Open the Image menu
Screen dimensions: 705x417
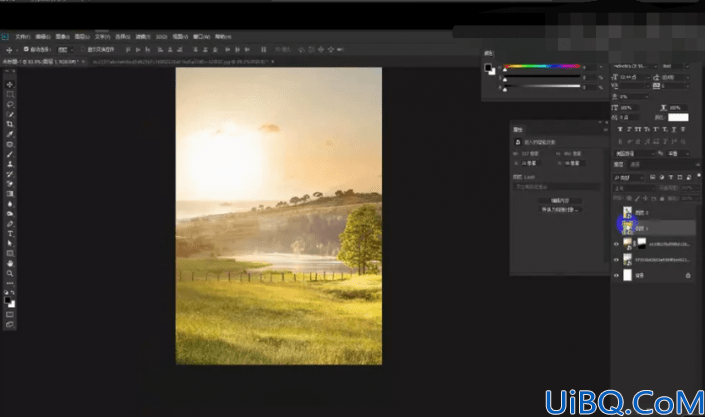pos(62,36)
